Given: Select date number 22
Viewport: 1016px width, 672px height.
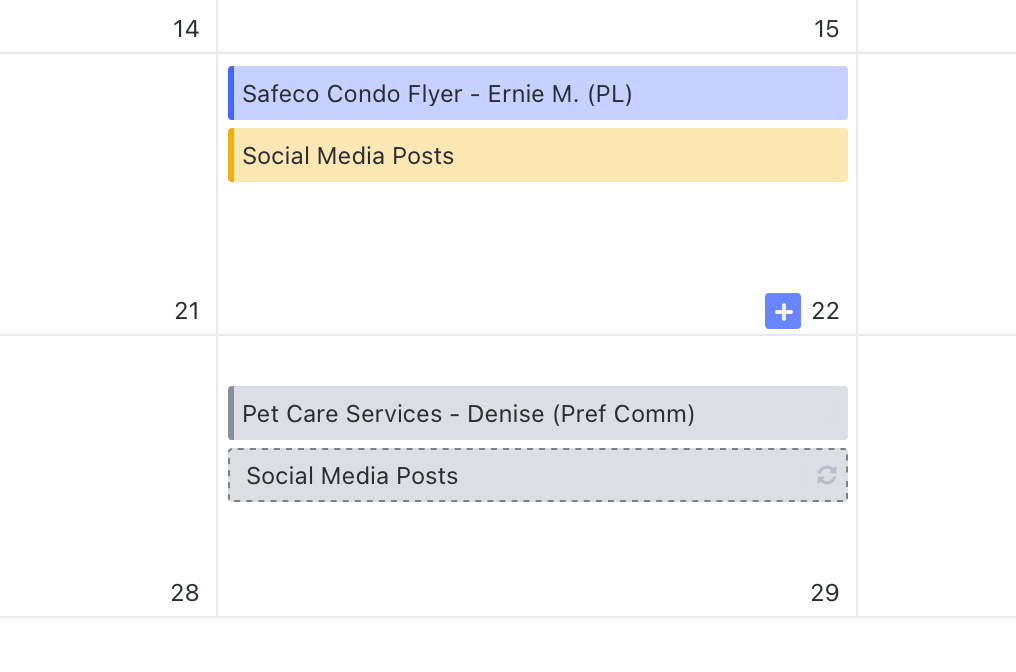Looking at the screenshot, I should pyautogui.click(x=826, y=311).
